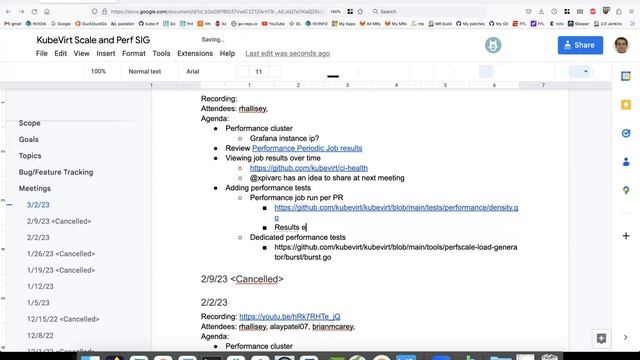Open the Help menu
The height and width of the screenshot is (360, 640).
click(x=227, y=53)
